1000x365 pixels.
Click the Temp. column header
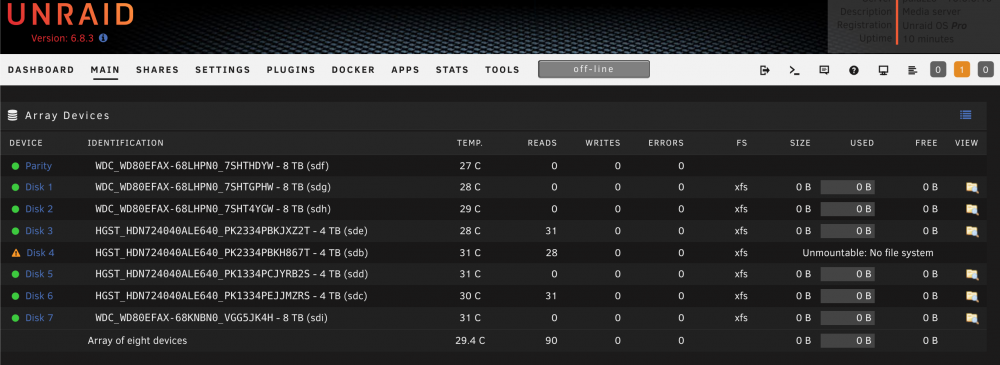(x=470, y=143)
